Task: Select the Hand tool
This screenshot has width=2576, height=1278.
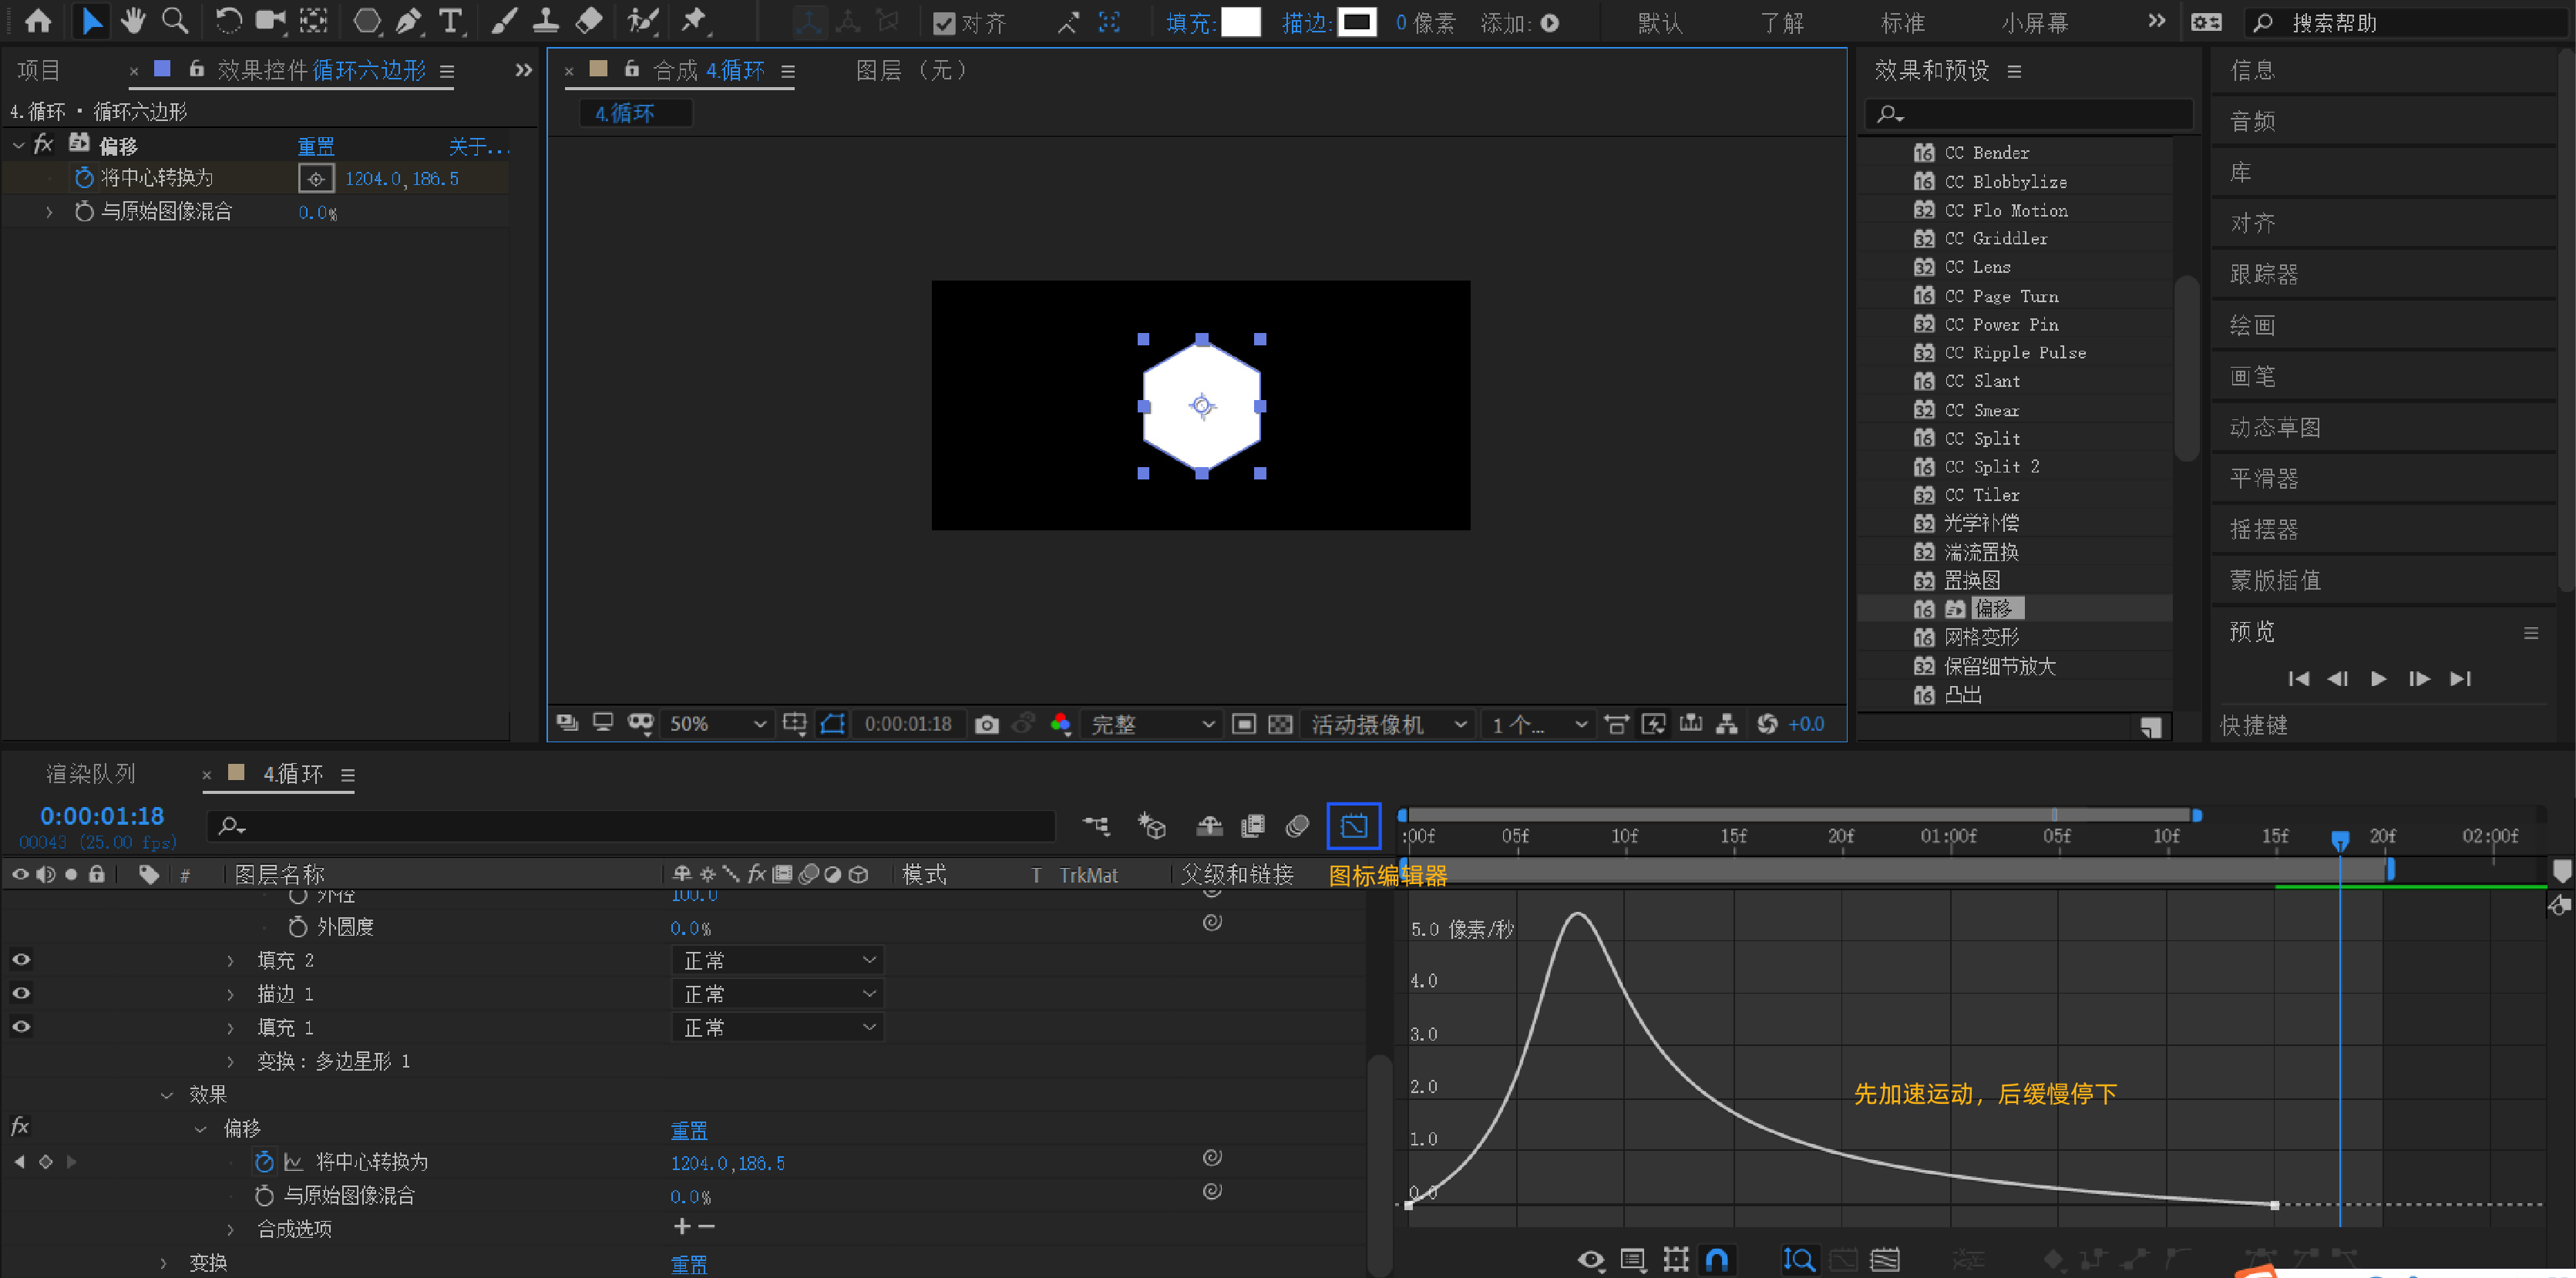Action: pos(132,21)
